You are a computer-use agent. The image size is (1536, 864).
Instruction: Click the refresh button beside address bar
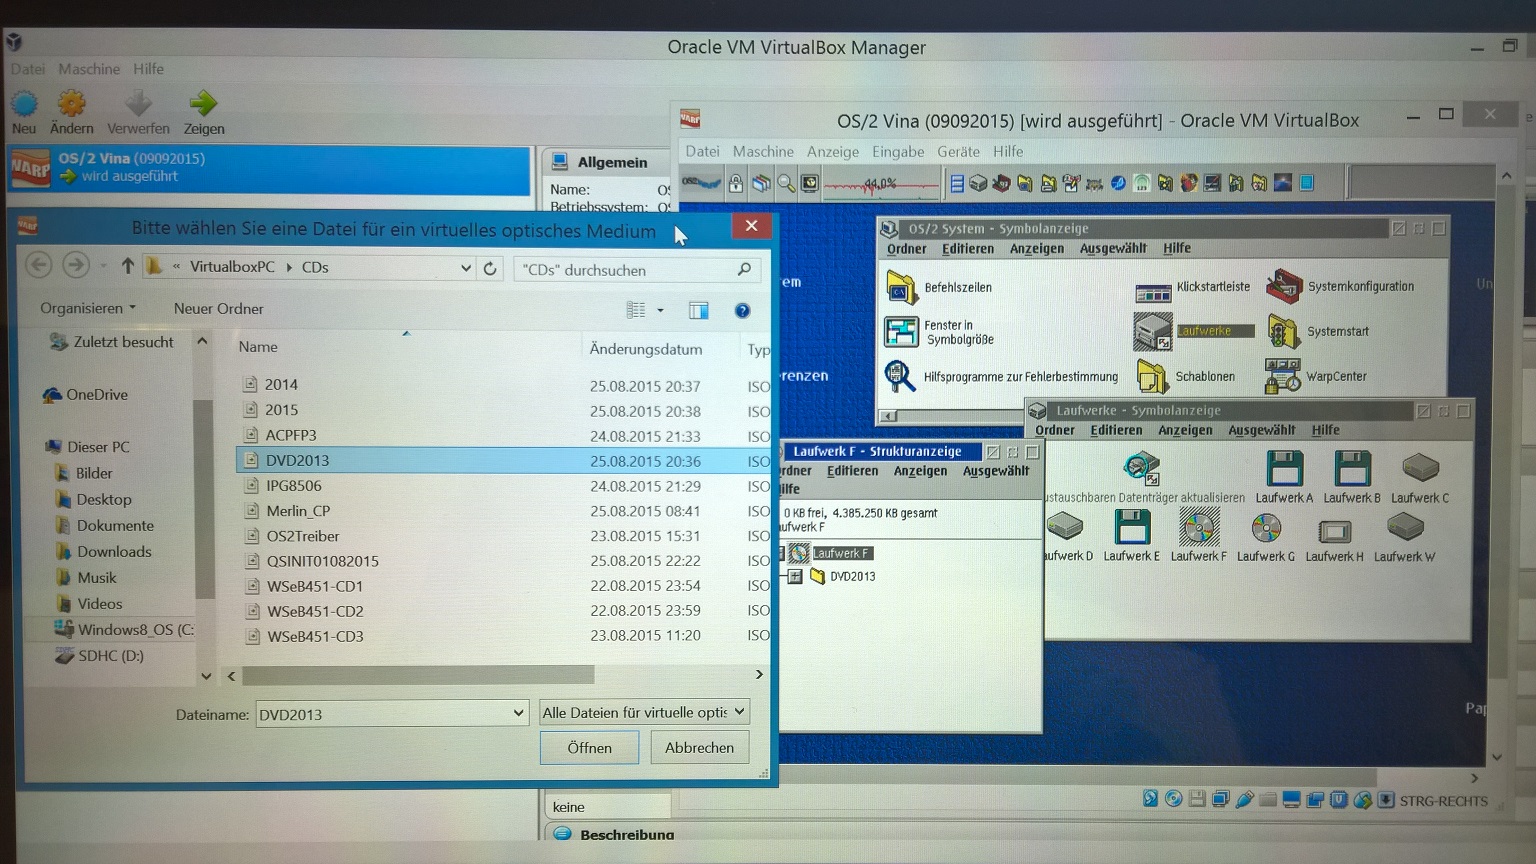pos(490,268)
